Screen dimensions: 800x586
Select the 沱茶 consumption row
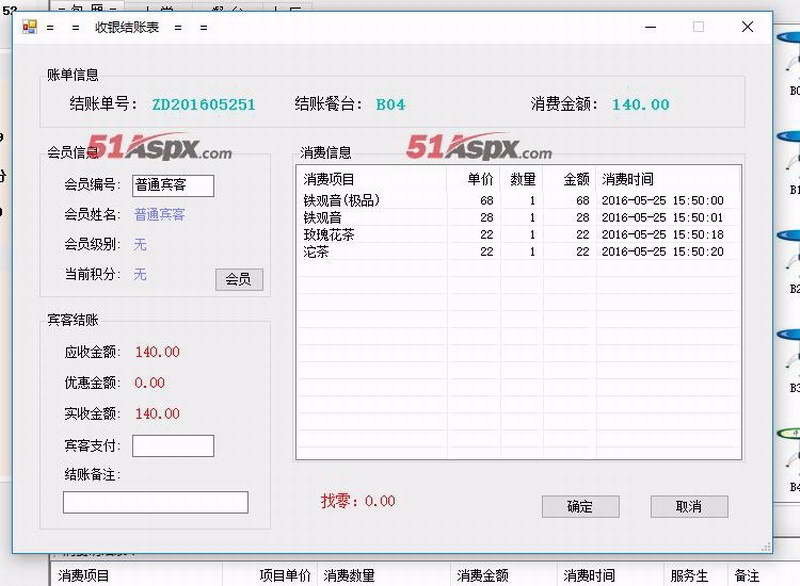[x=518, y=251]
